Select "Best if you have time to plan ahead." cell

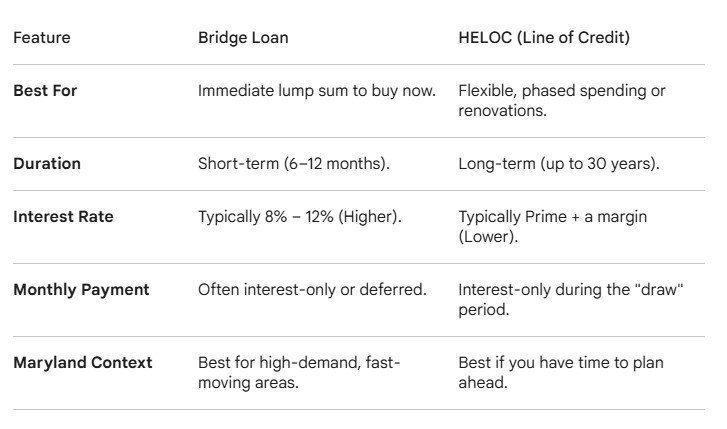[x=560, y=371]
